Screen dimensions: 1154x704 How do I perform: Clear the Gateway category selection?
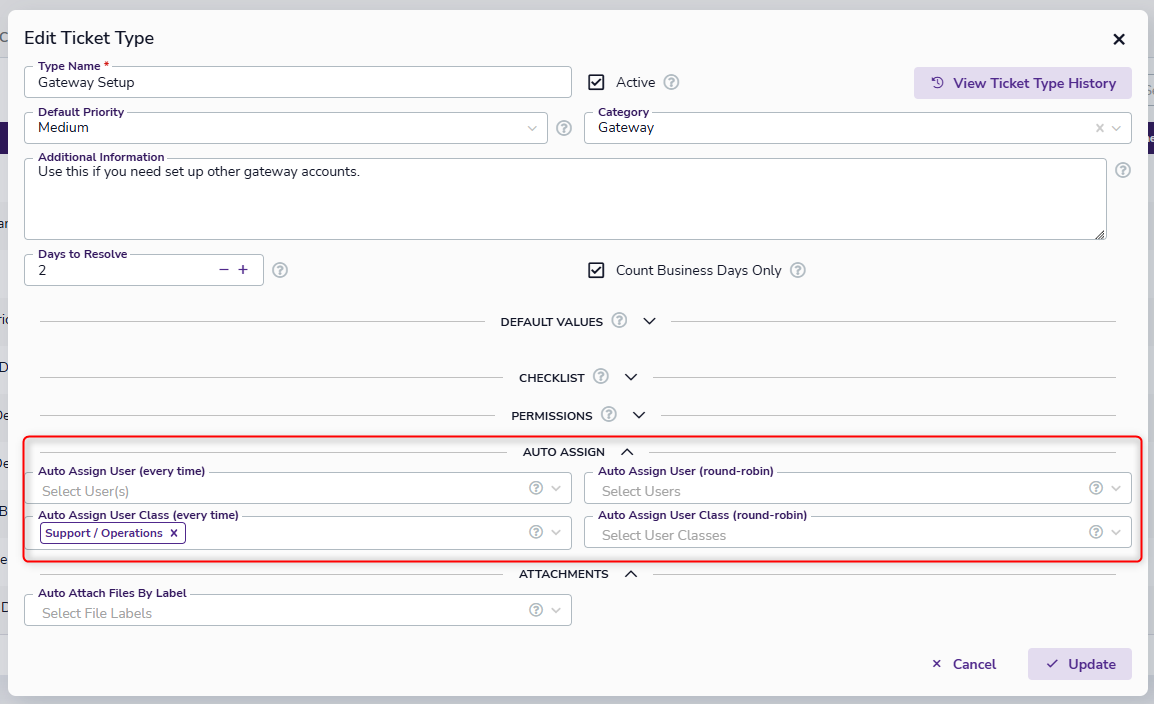tap(1100, 128)
